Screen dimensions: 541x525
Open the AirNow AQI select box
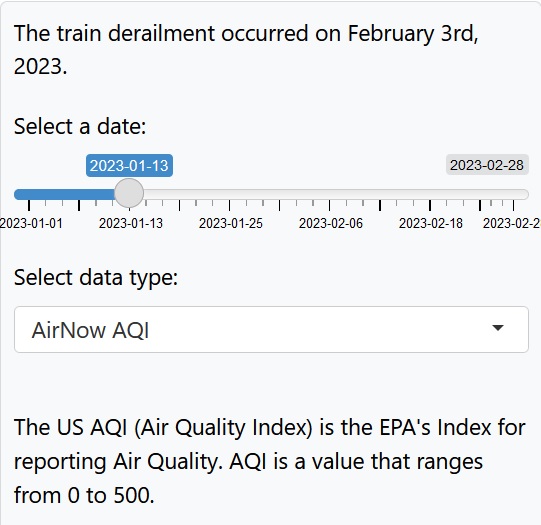tap(271, 329)
